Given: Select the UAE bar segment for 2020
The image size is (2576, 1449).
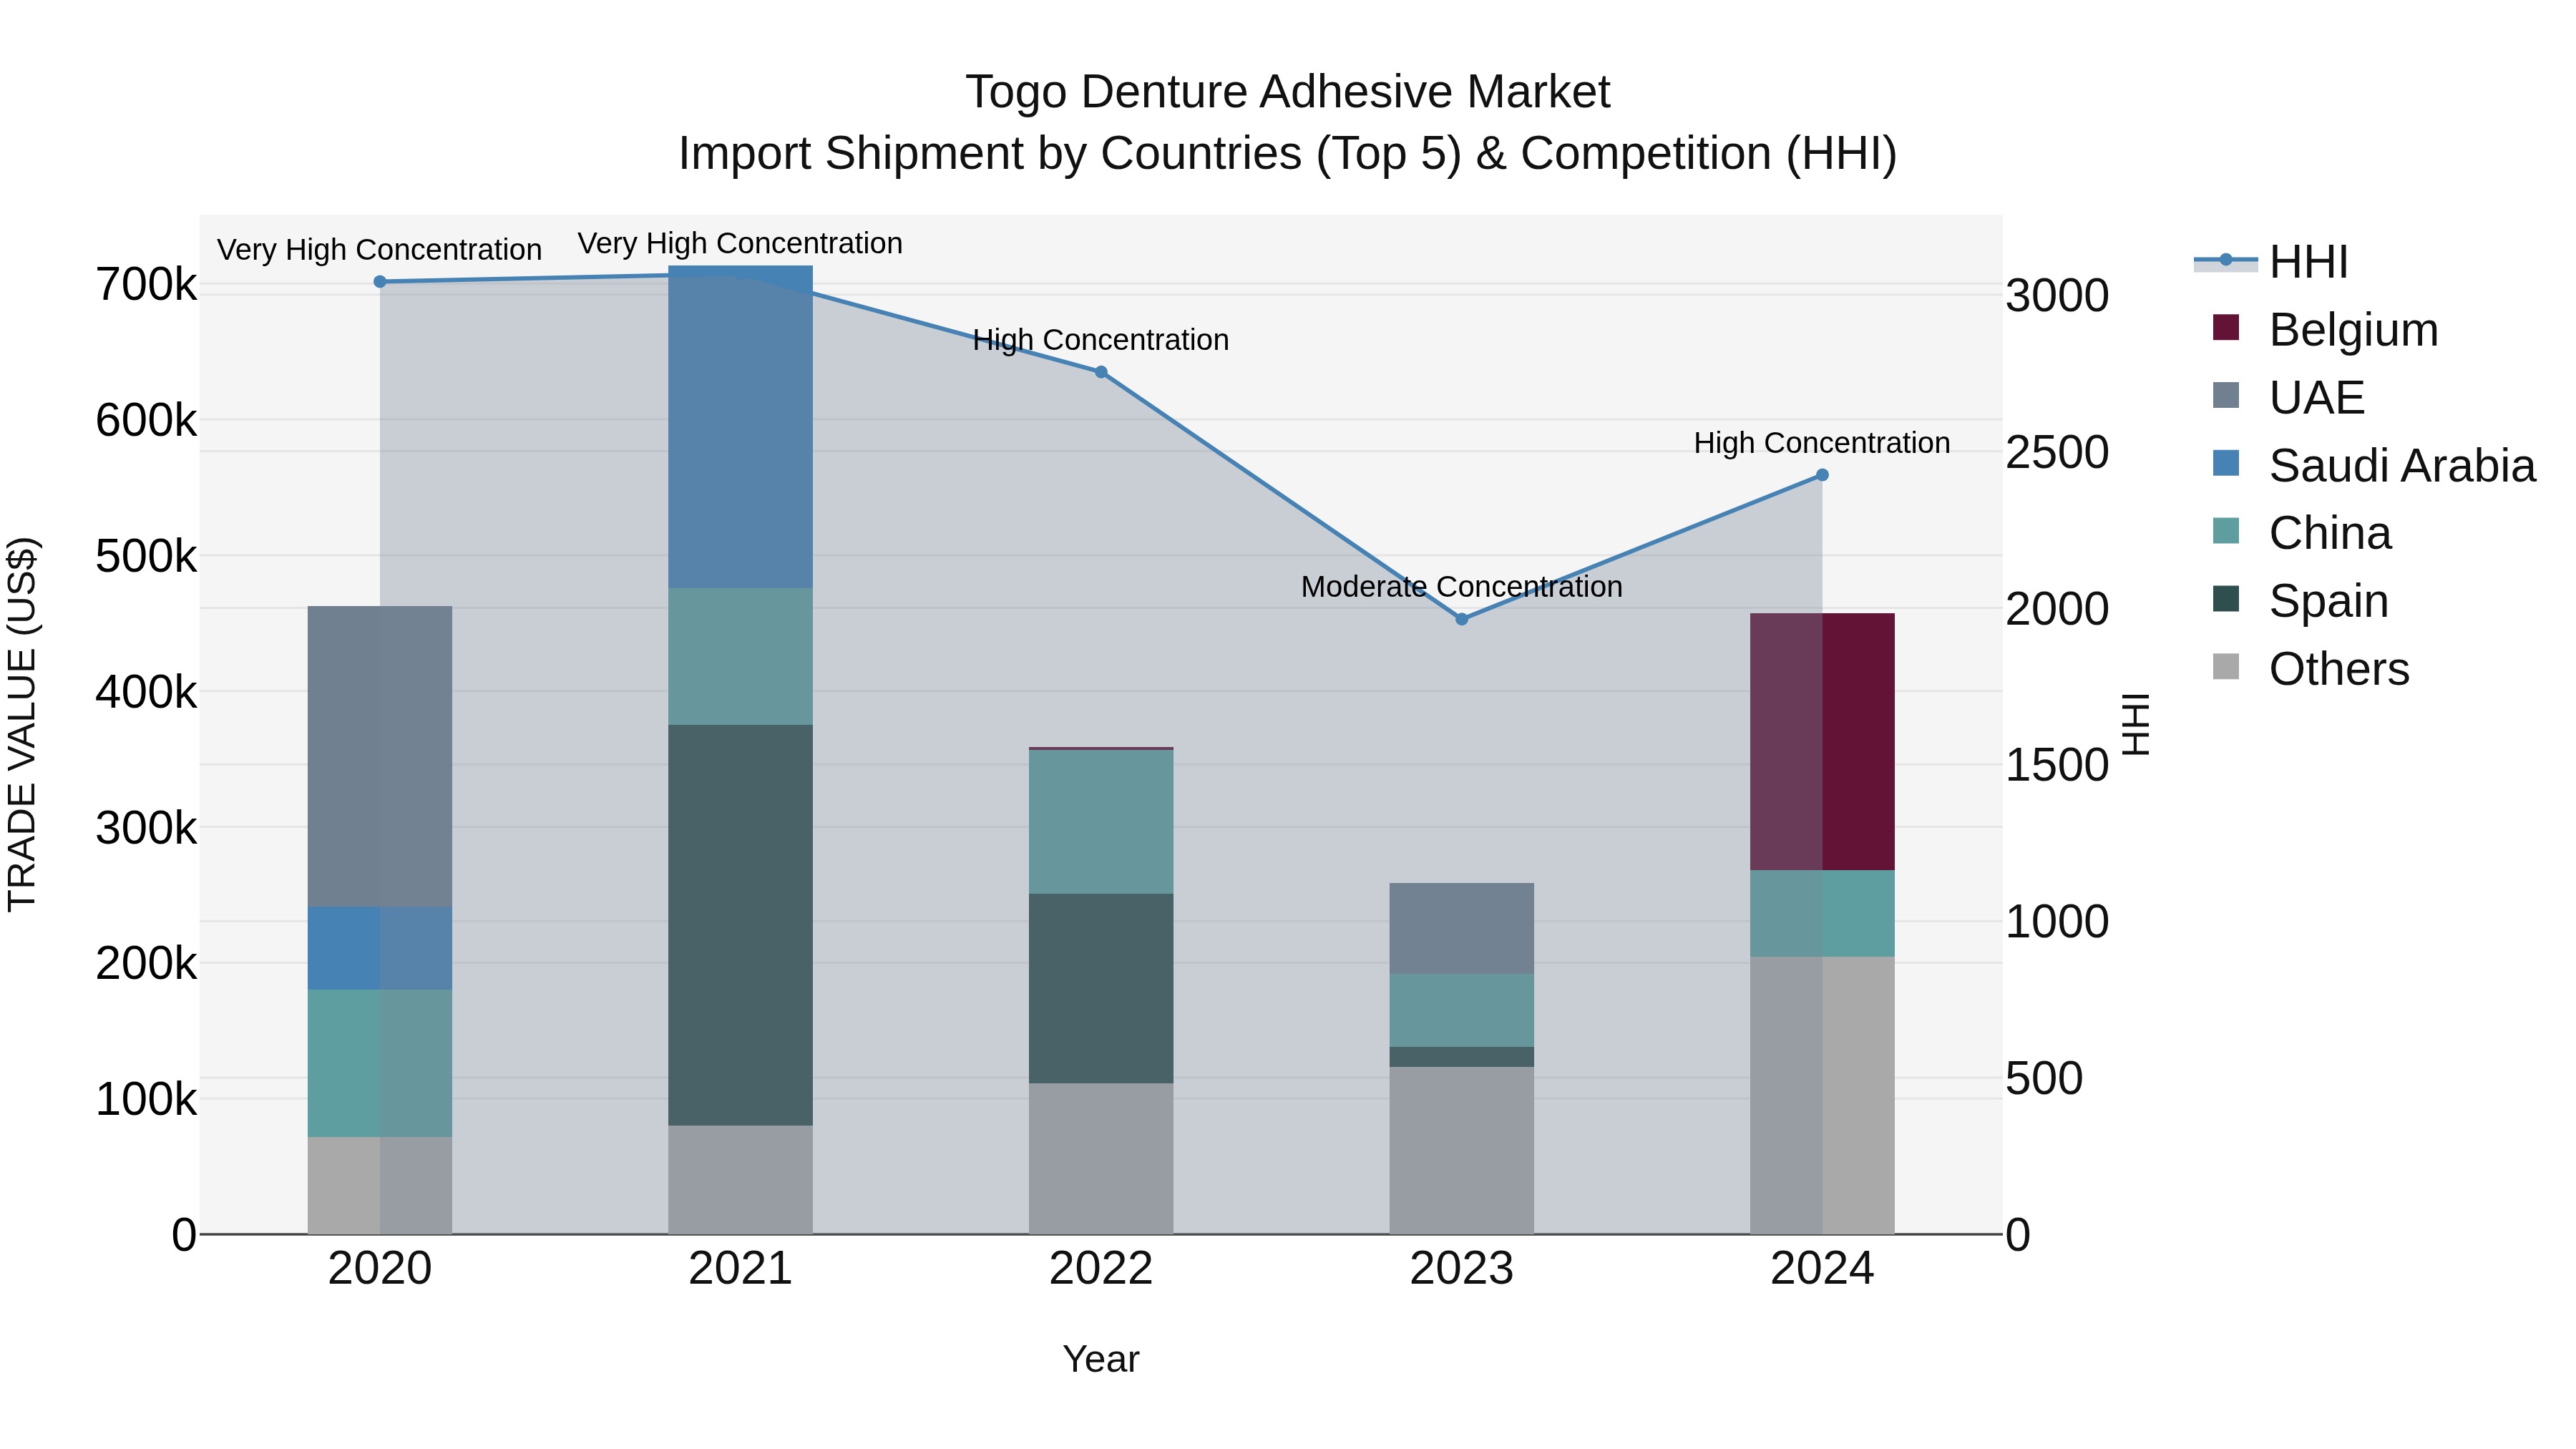Looking at the screenshot, I should (x=380, y=756).
